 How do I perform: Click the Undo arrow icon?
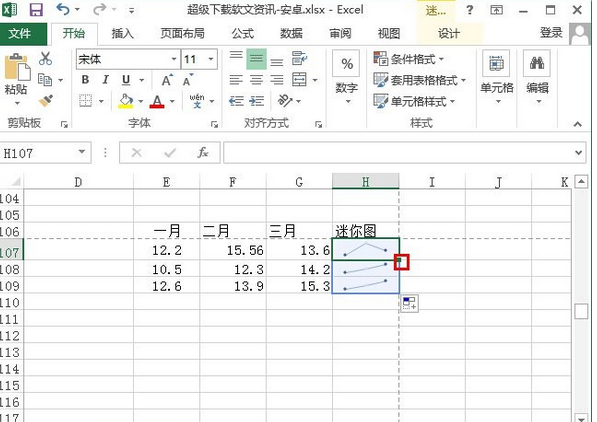(x=62, y=9)
